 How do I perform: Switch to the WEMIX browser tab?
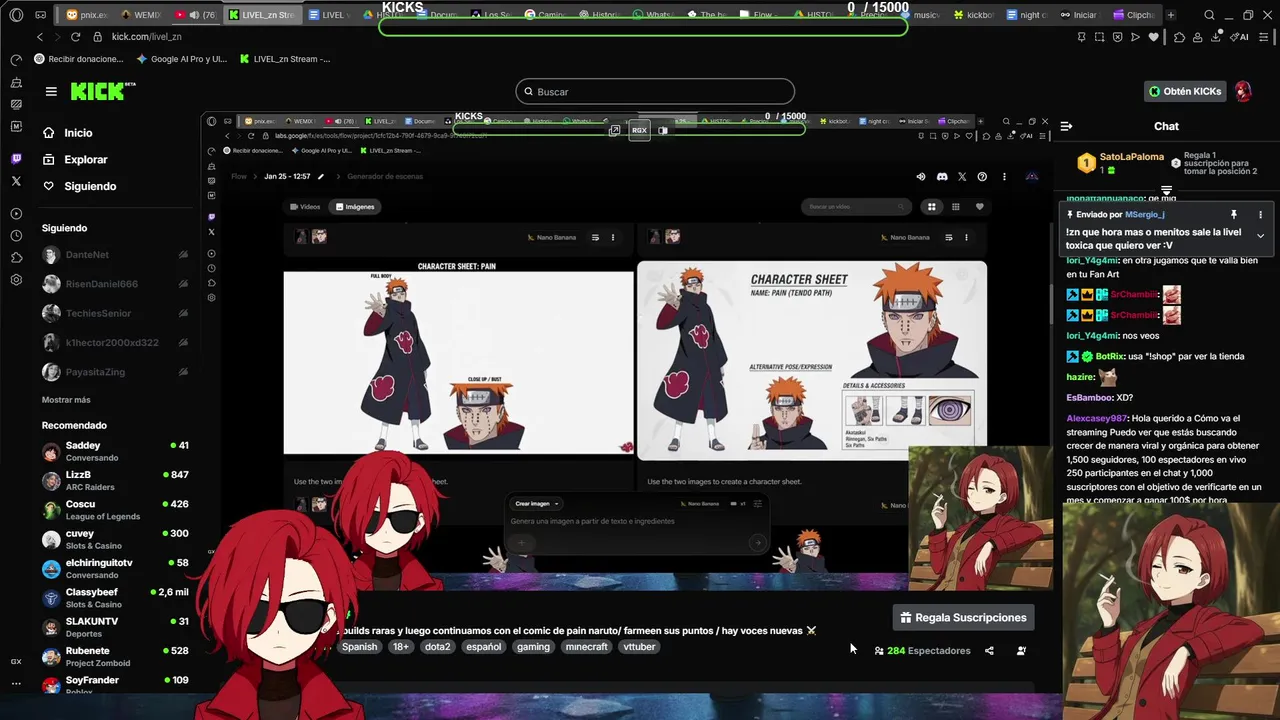[x=141, y=15]
